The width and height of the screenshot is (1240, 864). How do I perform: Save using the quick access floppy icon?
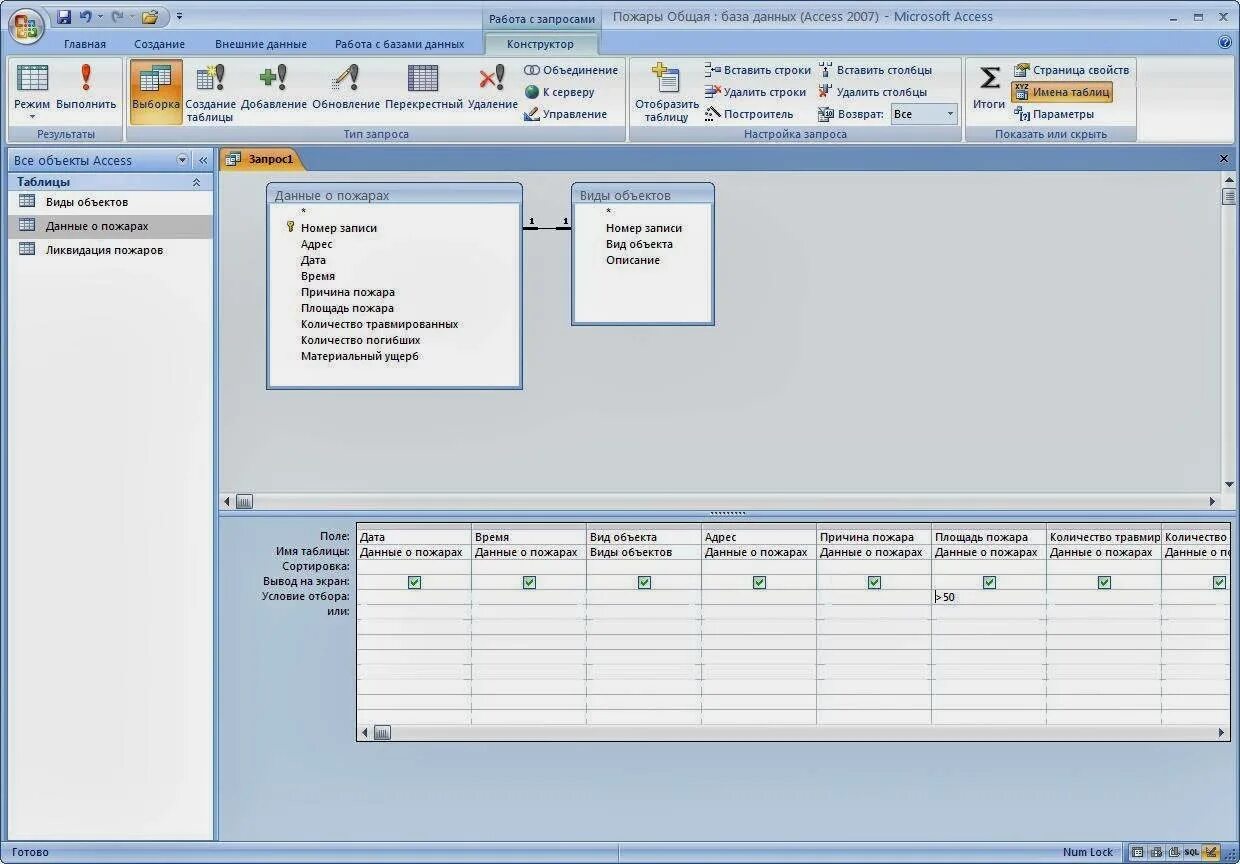click(64, 17)
